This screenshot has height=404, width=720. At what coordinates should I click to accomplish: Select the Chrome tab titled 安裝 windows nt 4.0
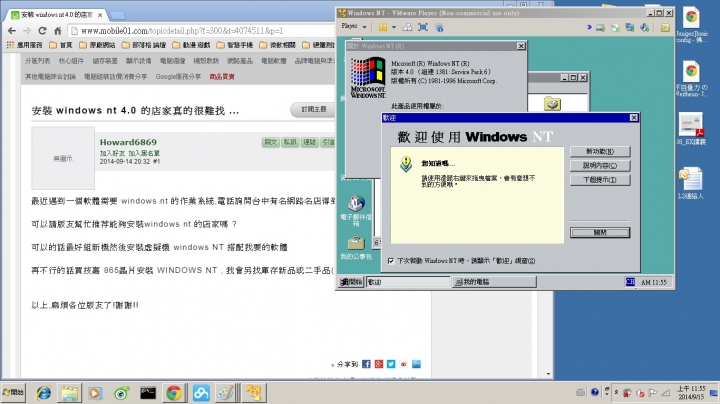(x=56, y=15)
